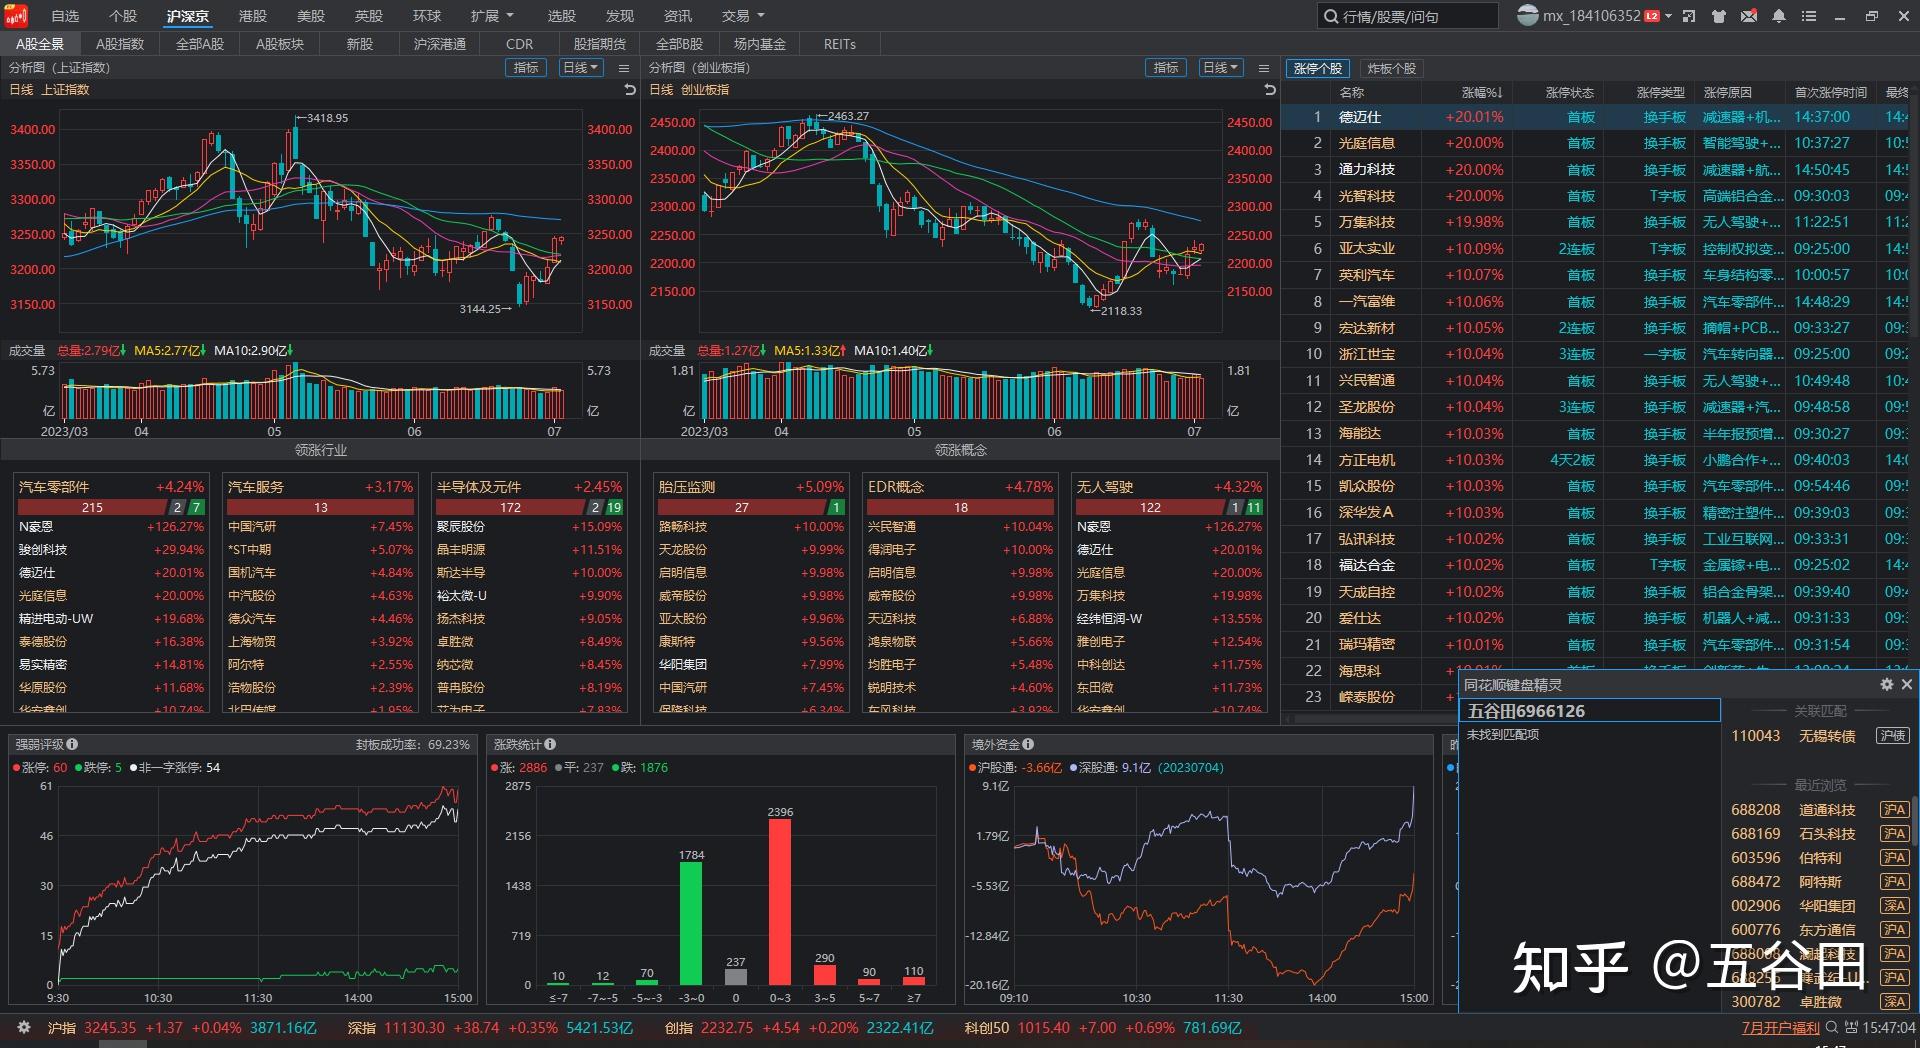This screenshot has height=1048, width=1920.
Task: Open the settings gear in status bar
Action: pyautogui.click(x=24, y=1027)
